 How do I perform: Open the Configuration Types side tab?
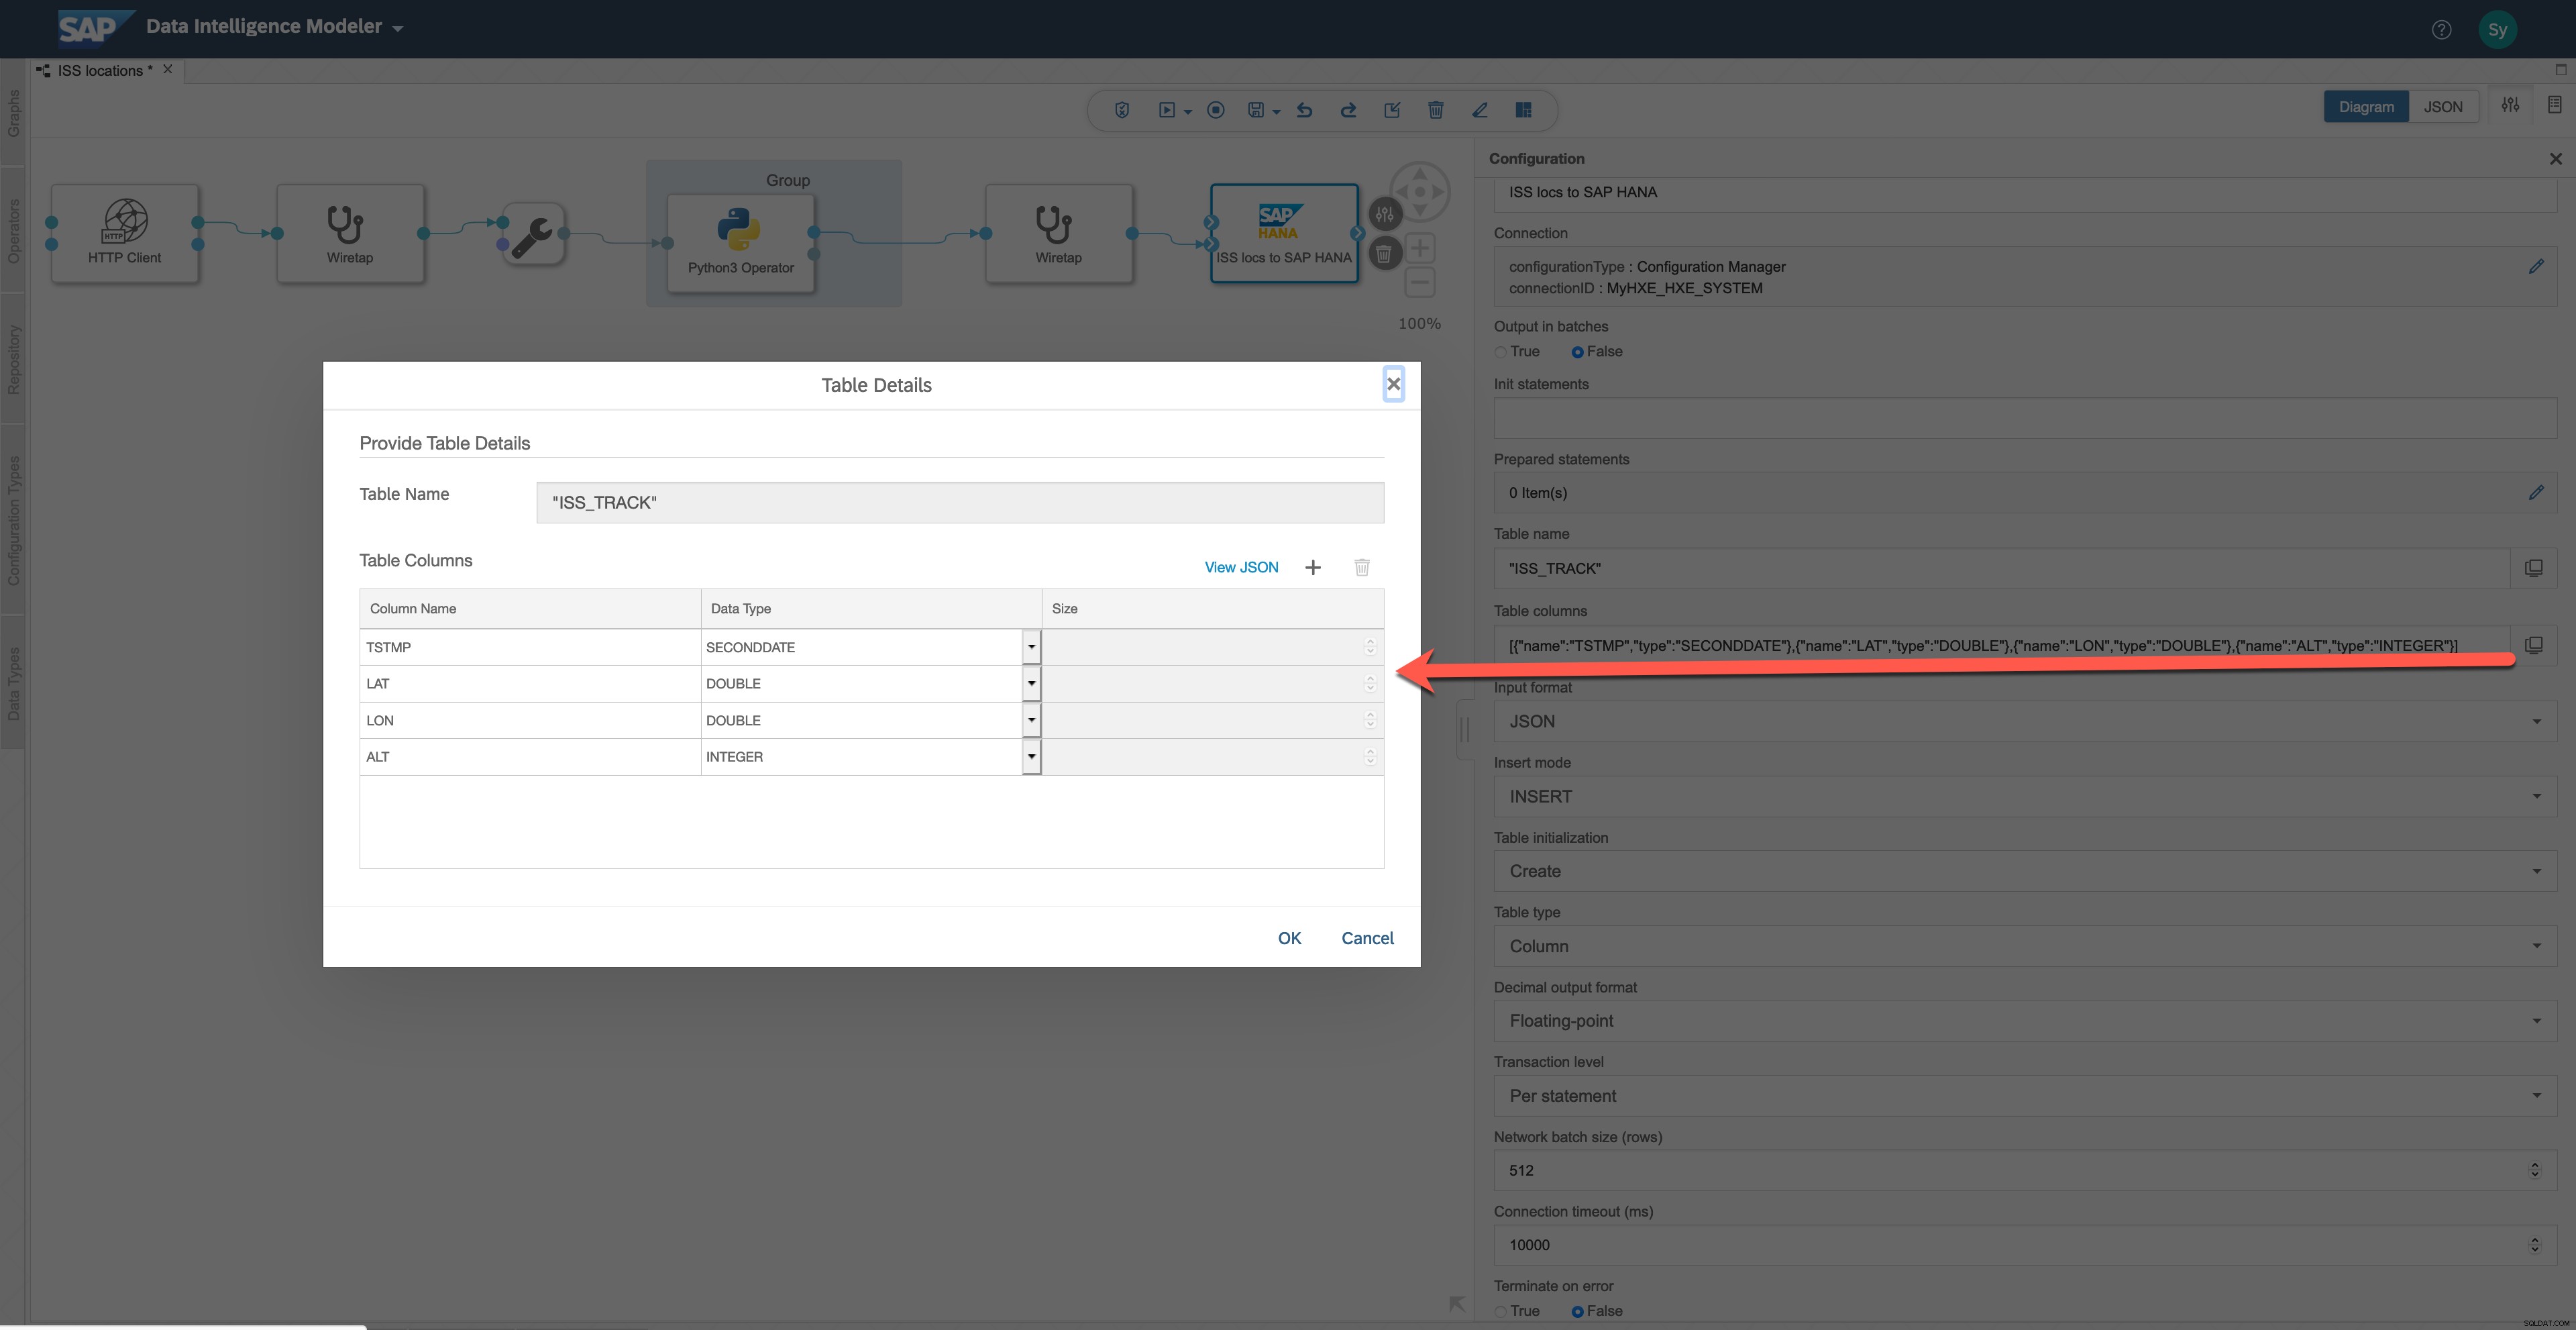13,520
